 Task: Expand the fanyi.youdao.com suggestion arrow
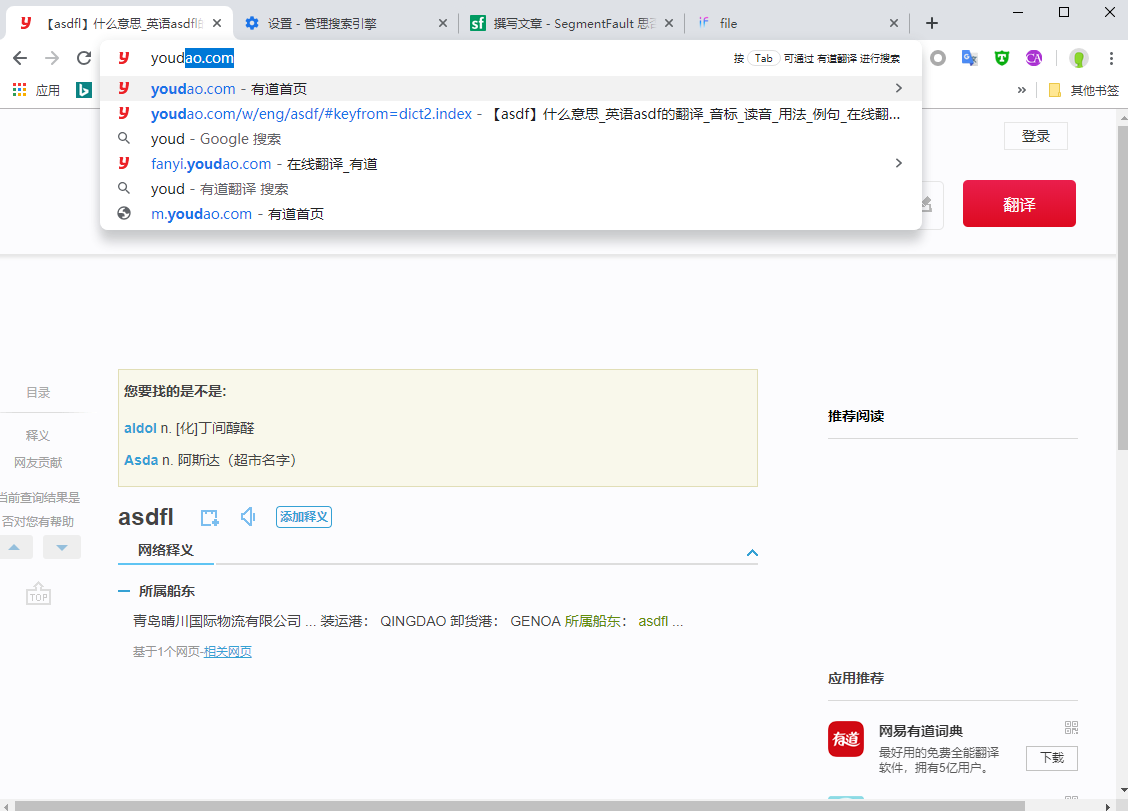[898, 163]
